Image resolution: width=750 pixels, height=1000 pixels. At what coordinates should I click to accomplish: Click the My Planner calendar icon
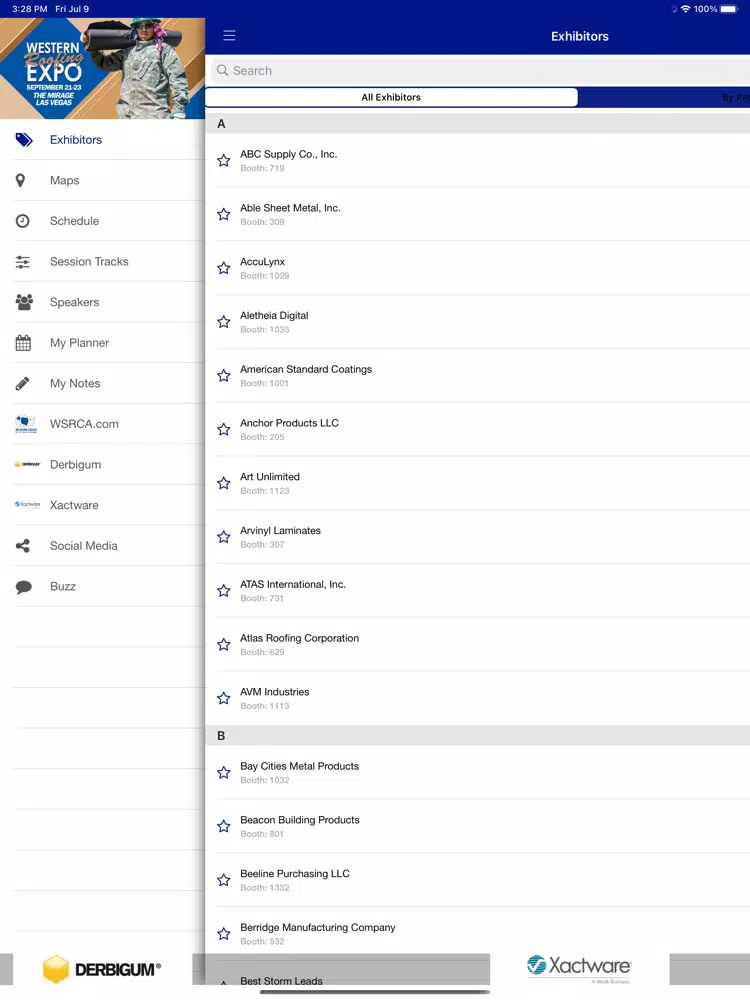tap(23, 343)
